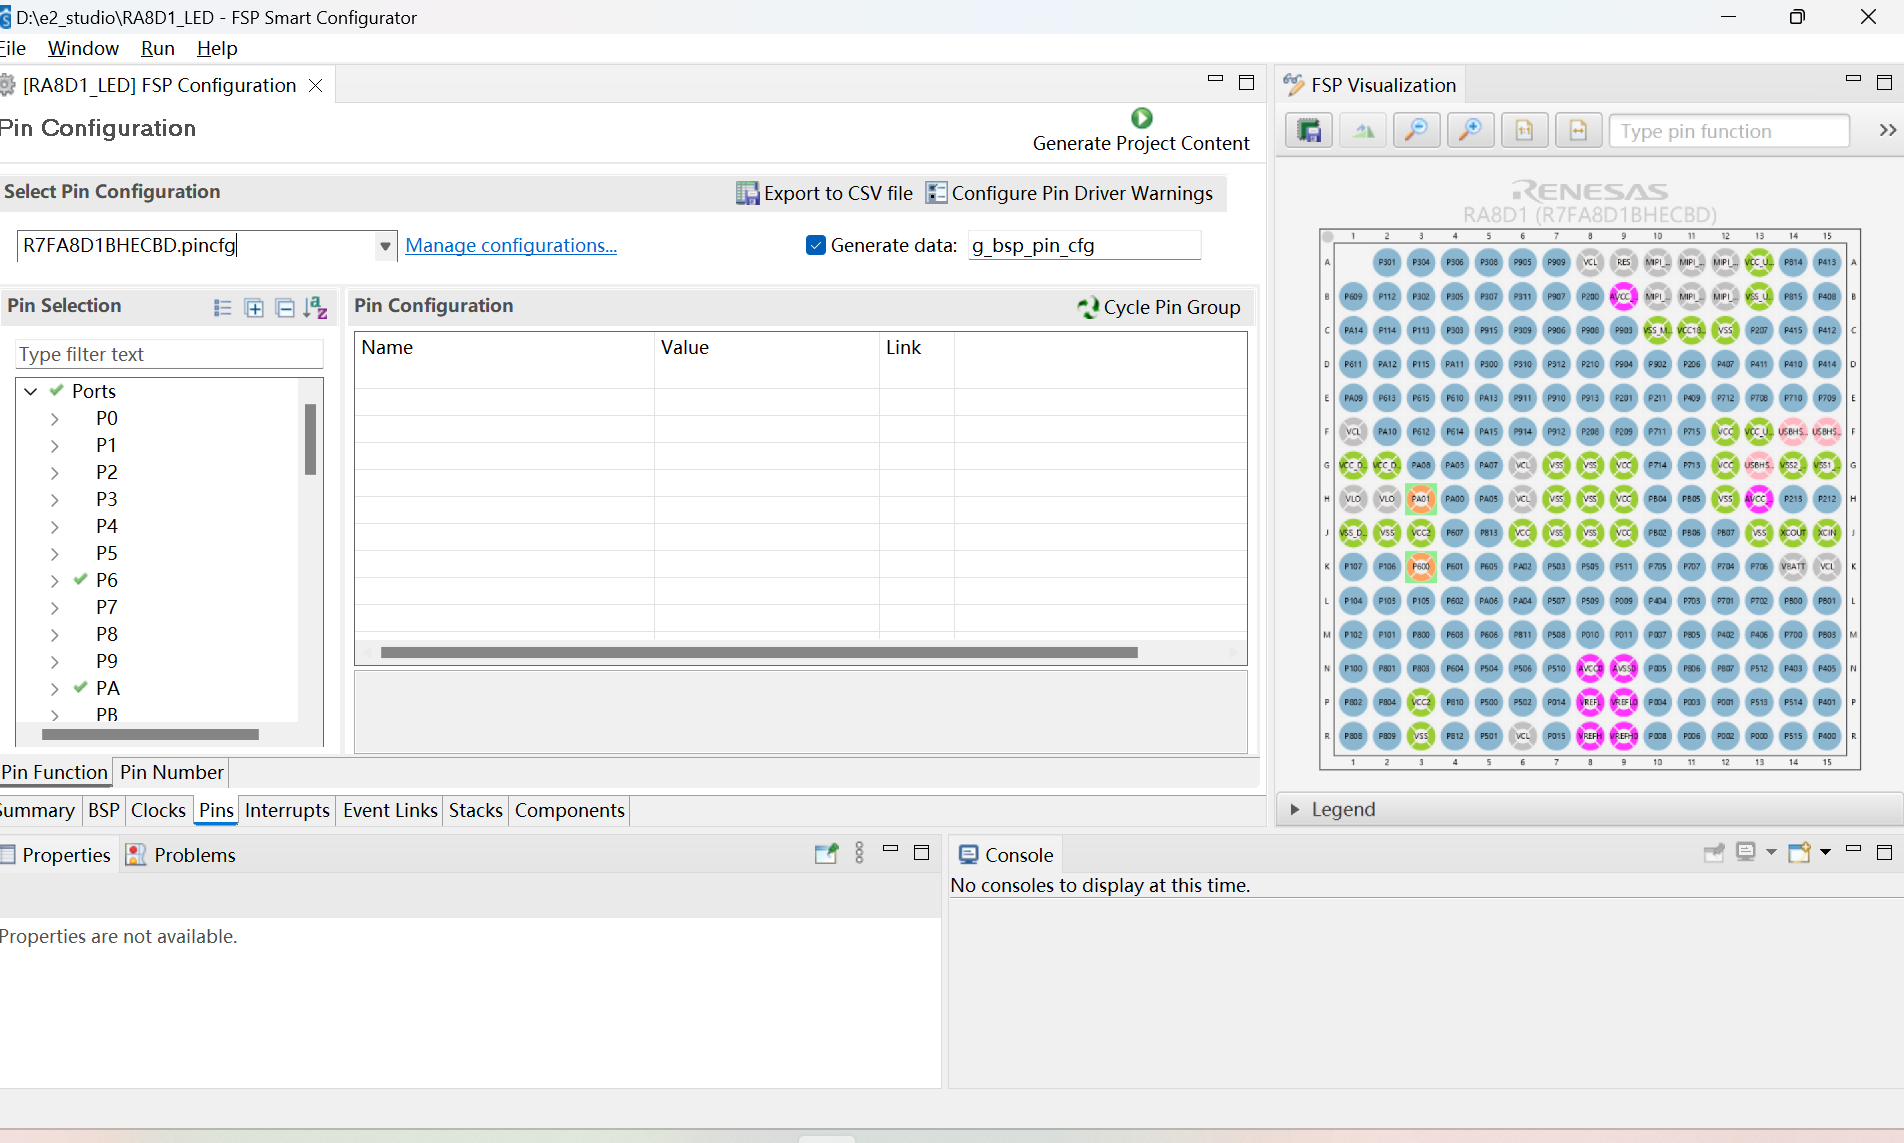This screenshot has height=1143, width=1904.
Task: Focus the Type pin function field
Action: pyautogui.click(x=1728, y=131)
